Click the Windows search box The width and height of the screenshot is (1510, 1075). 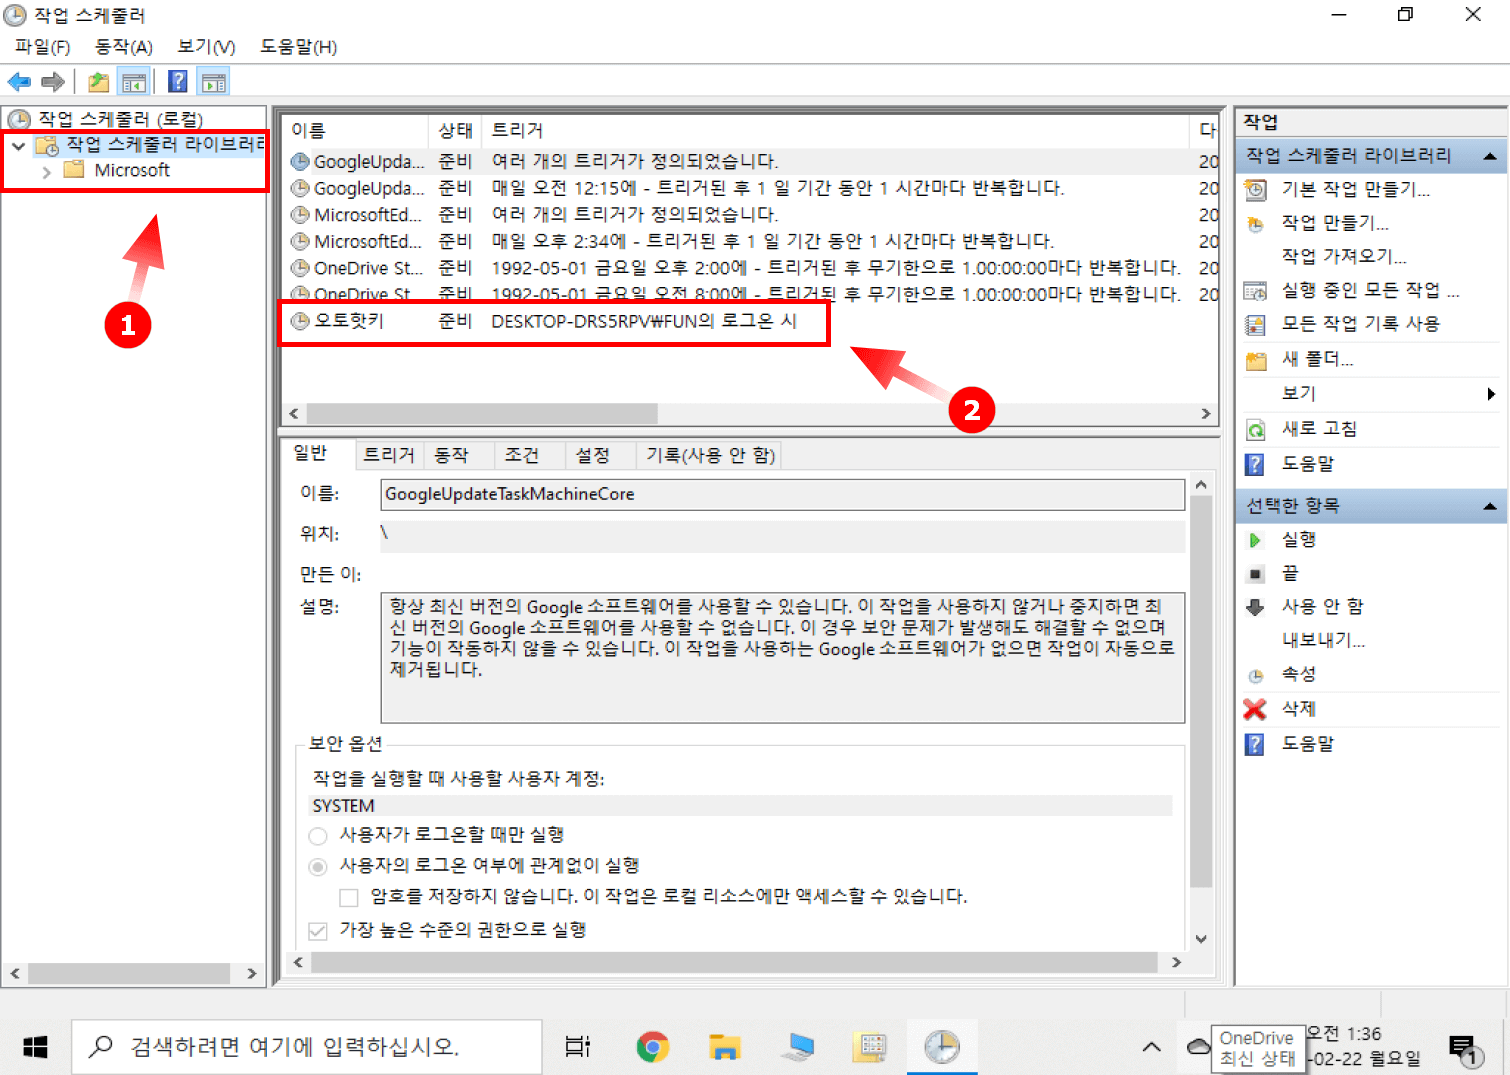(306, 1047)
